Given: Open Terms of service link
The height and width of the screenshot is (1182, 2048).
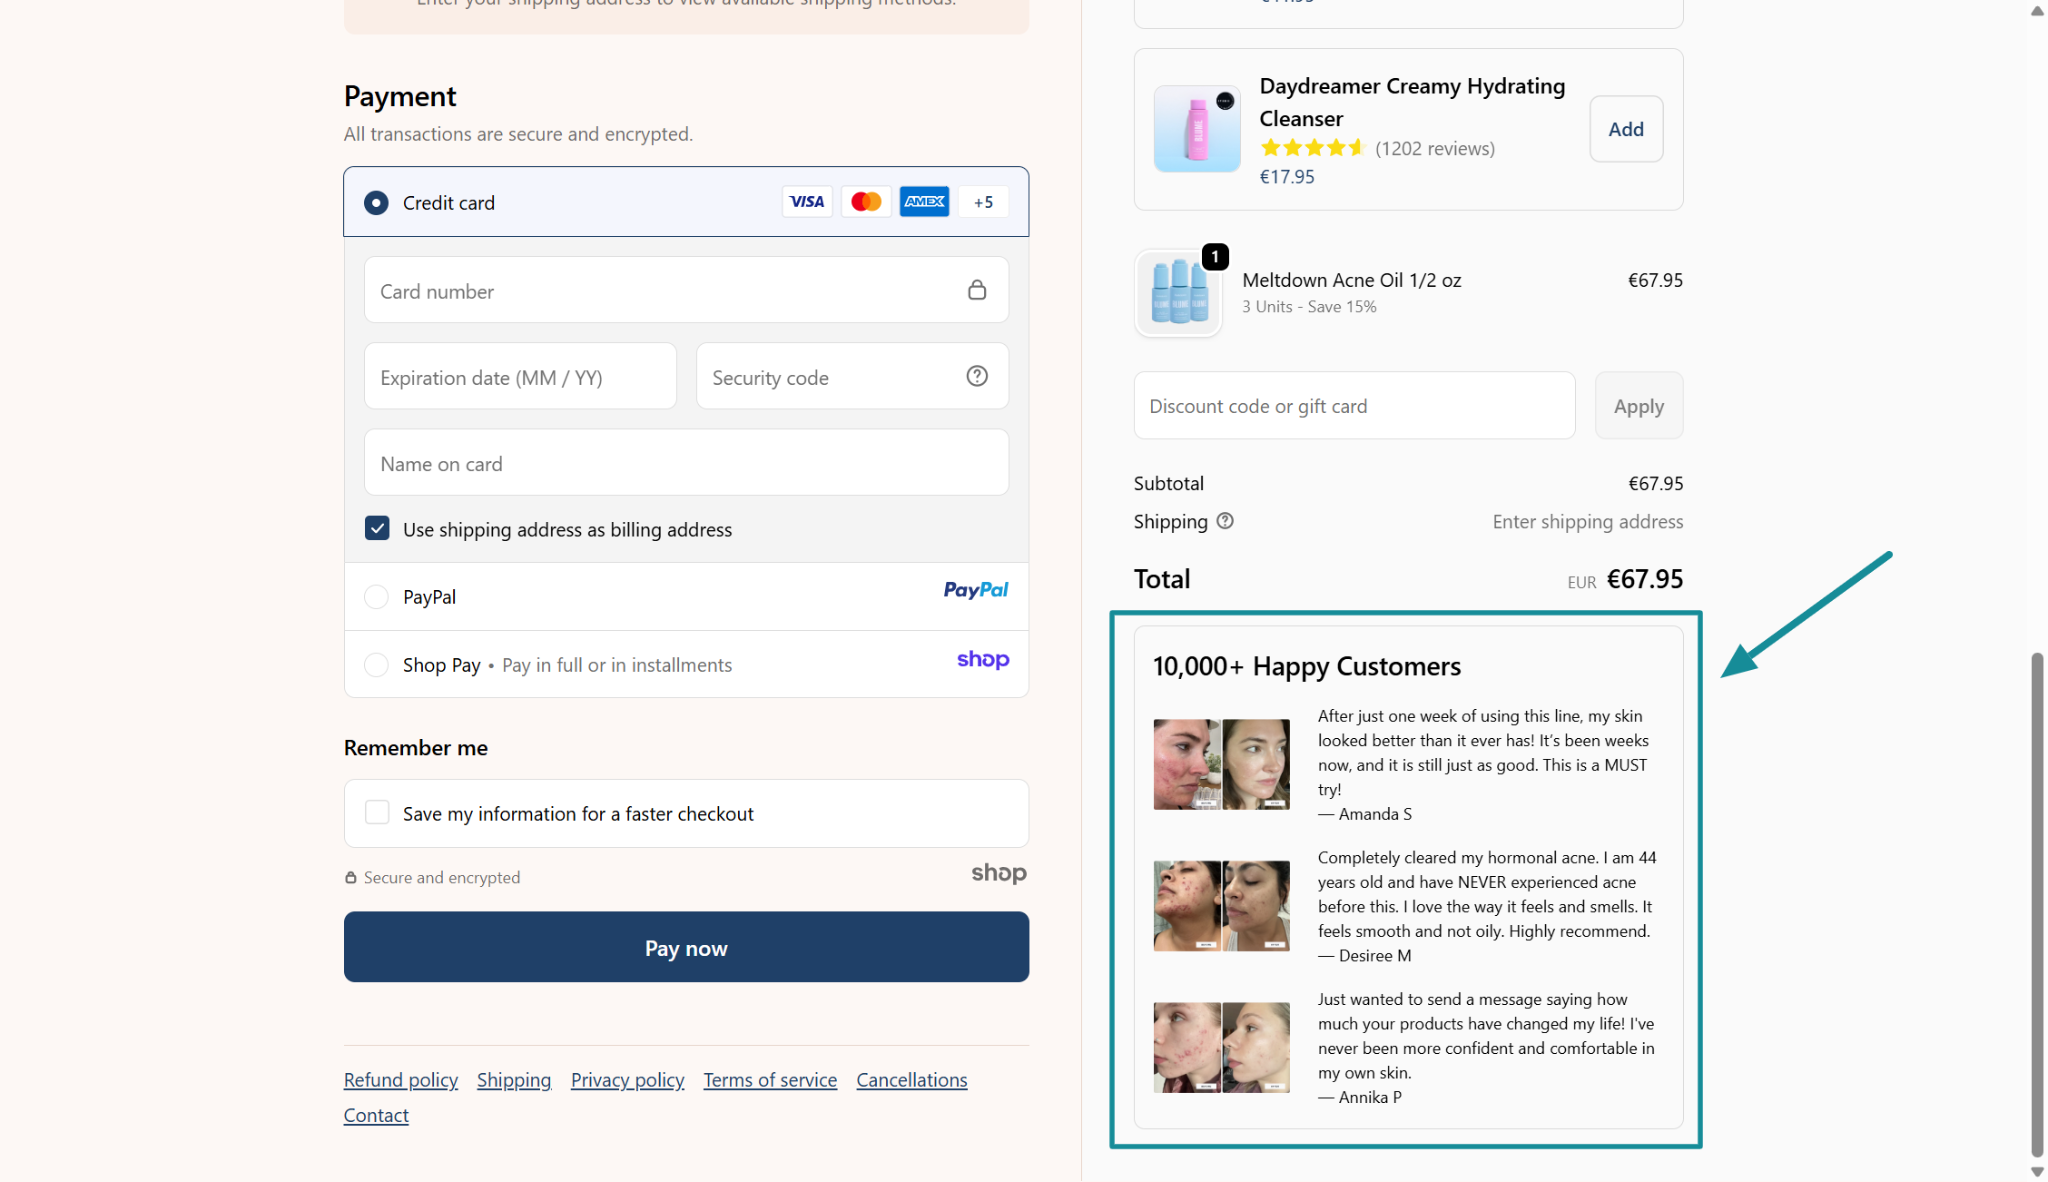Looking at the screenshot, I should coord(769,1080).
